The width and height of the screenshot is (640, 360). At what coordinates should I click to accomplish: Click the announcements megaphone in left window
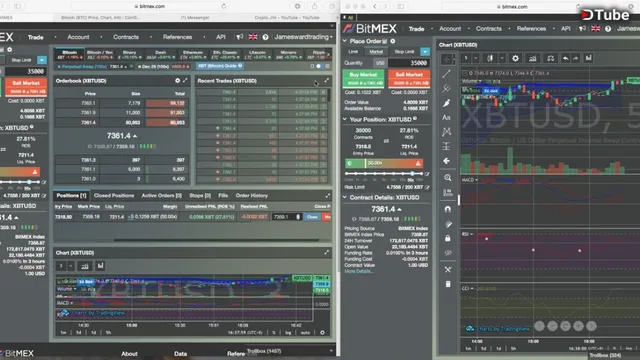[x=240, y=37]
